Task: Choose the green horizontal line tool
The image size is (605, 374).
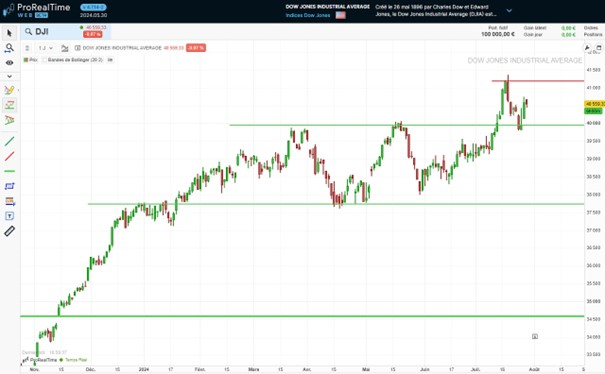Action: point(9,171)
